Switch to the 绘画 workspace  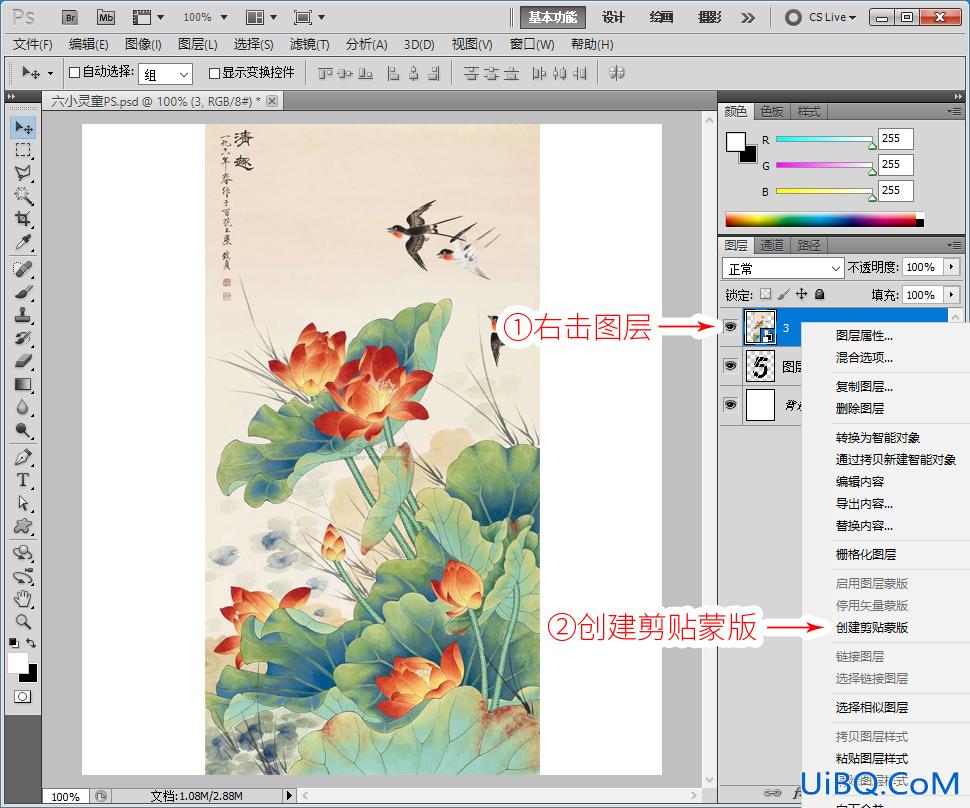click(x=661, y=17)
